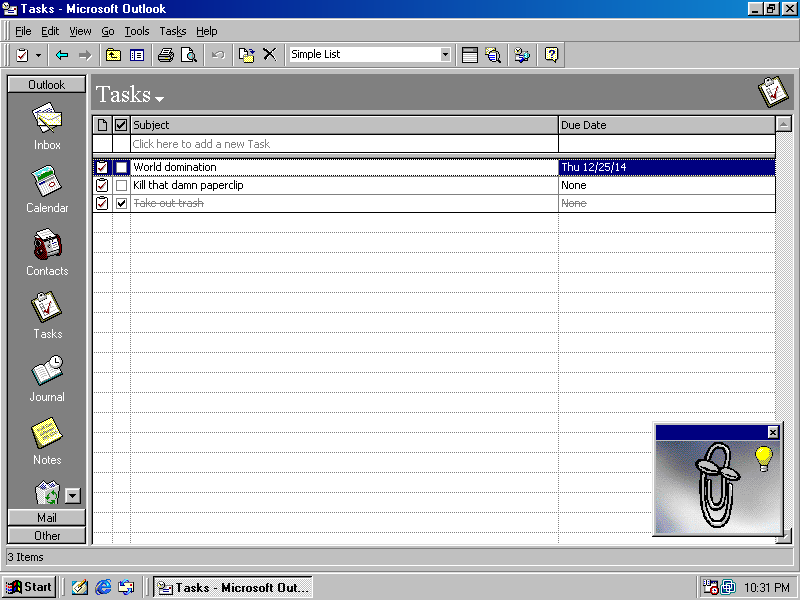Open Contacts from the Outlook bar
This screenshot has height=600, width=800.
coord(47,252)
